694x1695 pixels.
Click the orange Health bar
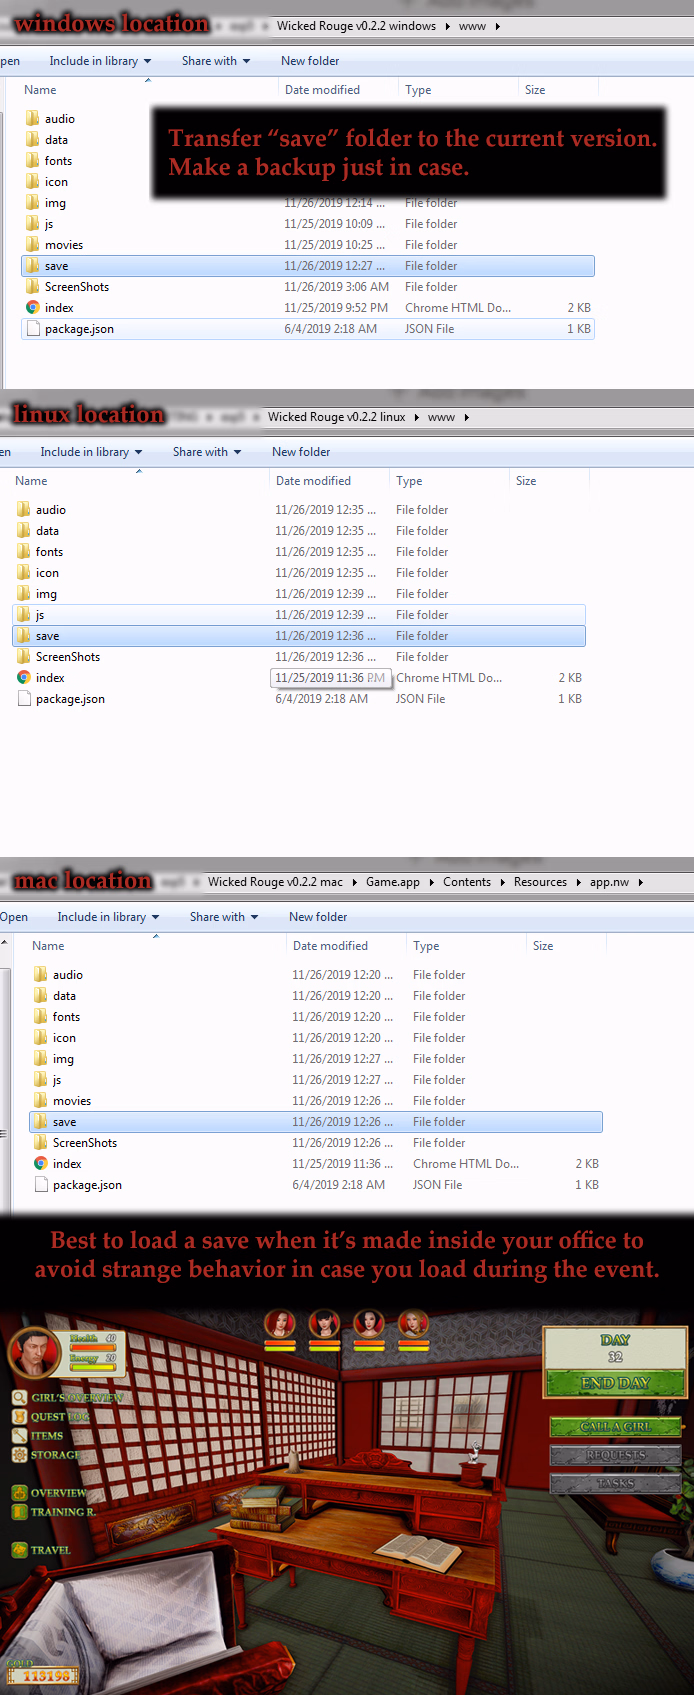tap(93, 1346)
